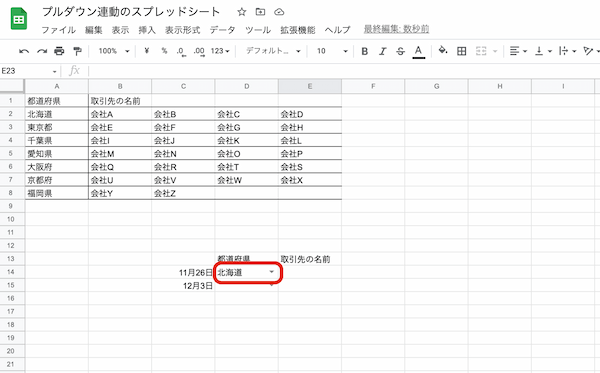Image resolution: width=600 pixels, height=373 pixels.
Task: Select cell containing 会社Z
Action: click(x=183, y=193)
